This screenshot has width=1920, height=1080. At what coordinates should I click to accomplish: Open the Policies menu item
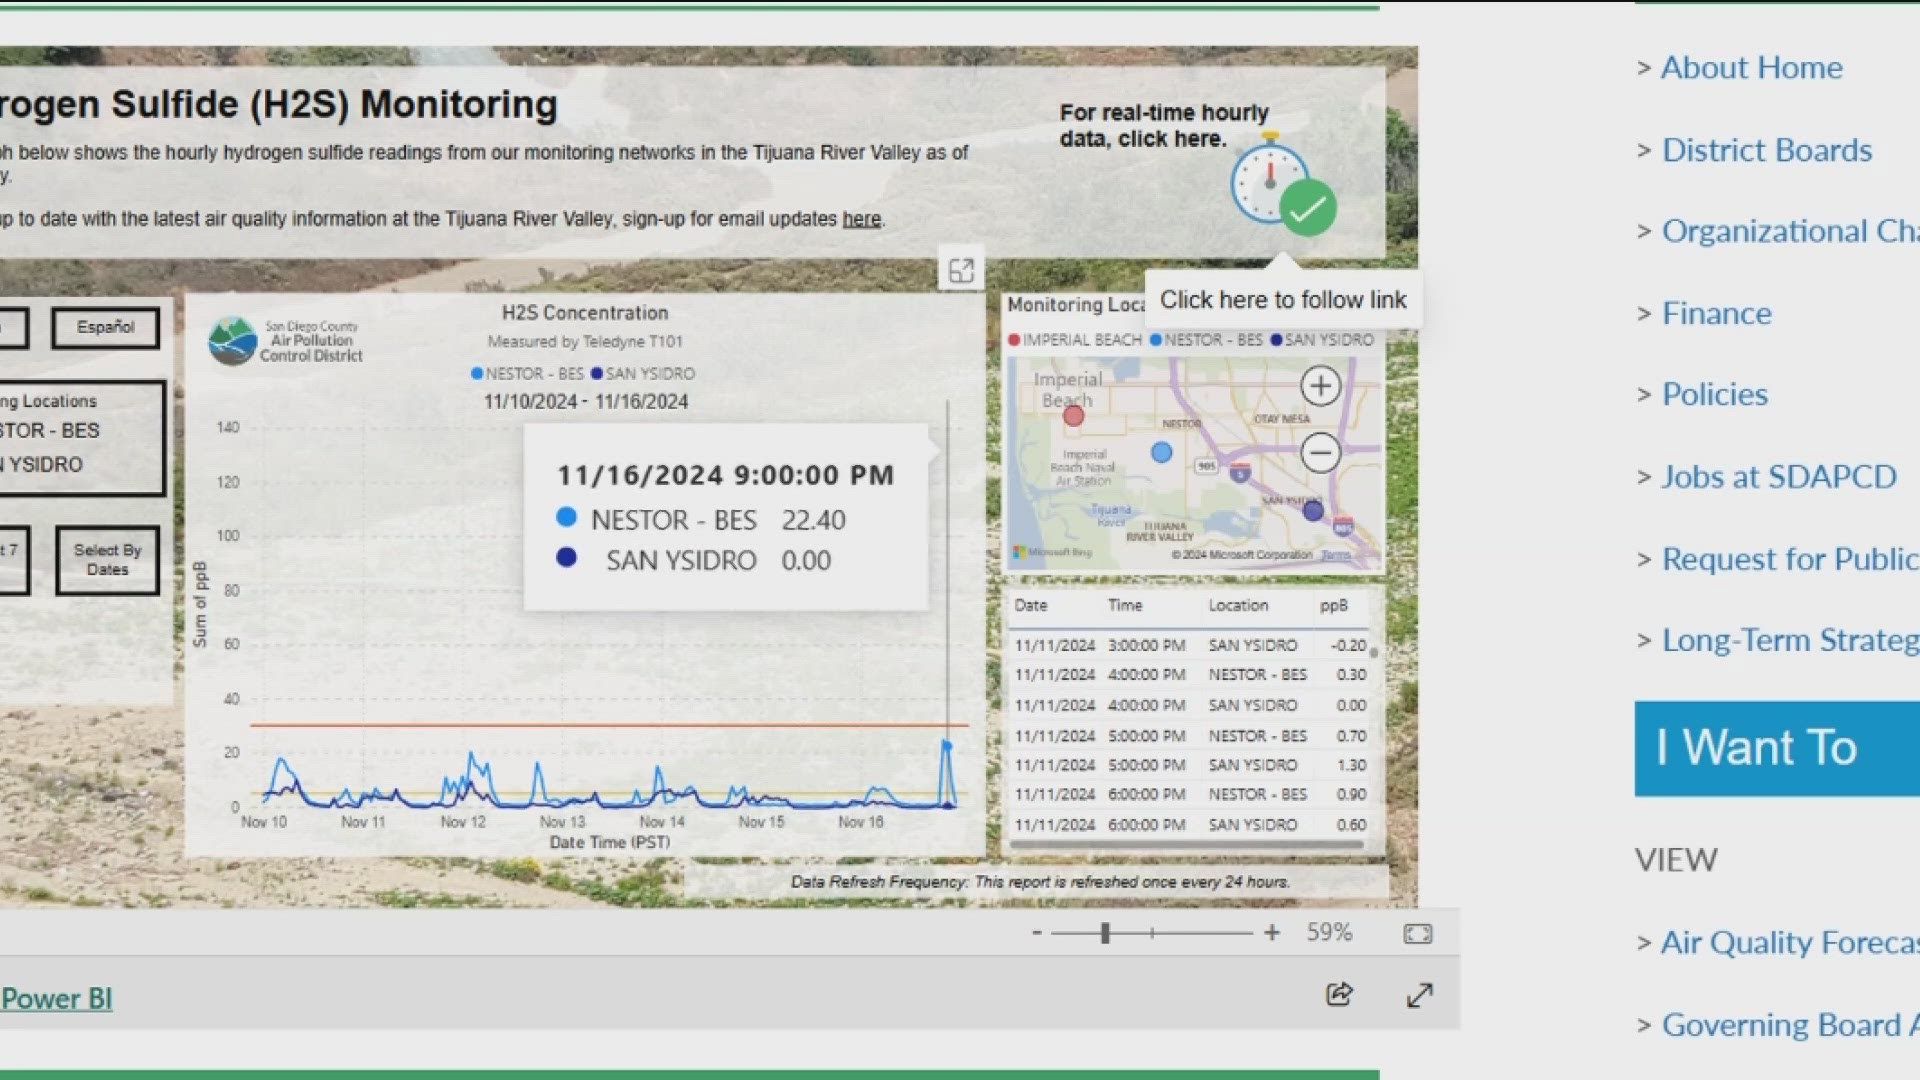point(1714,395)
